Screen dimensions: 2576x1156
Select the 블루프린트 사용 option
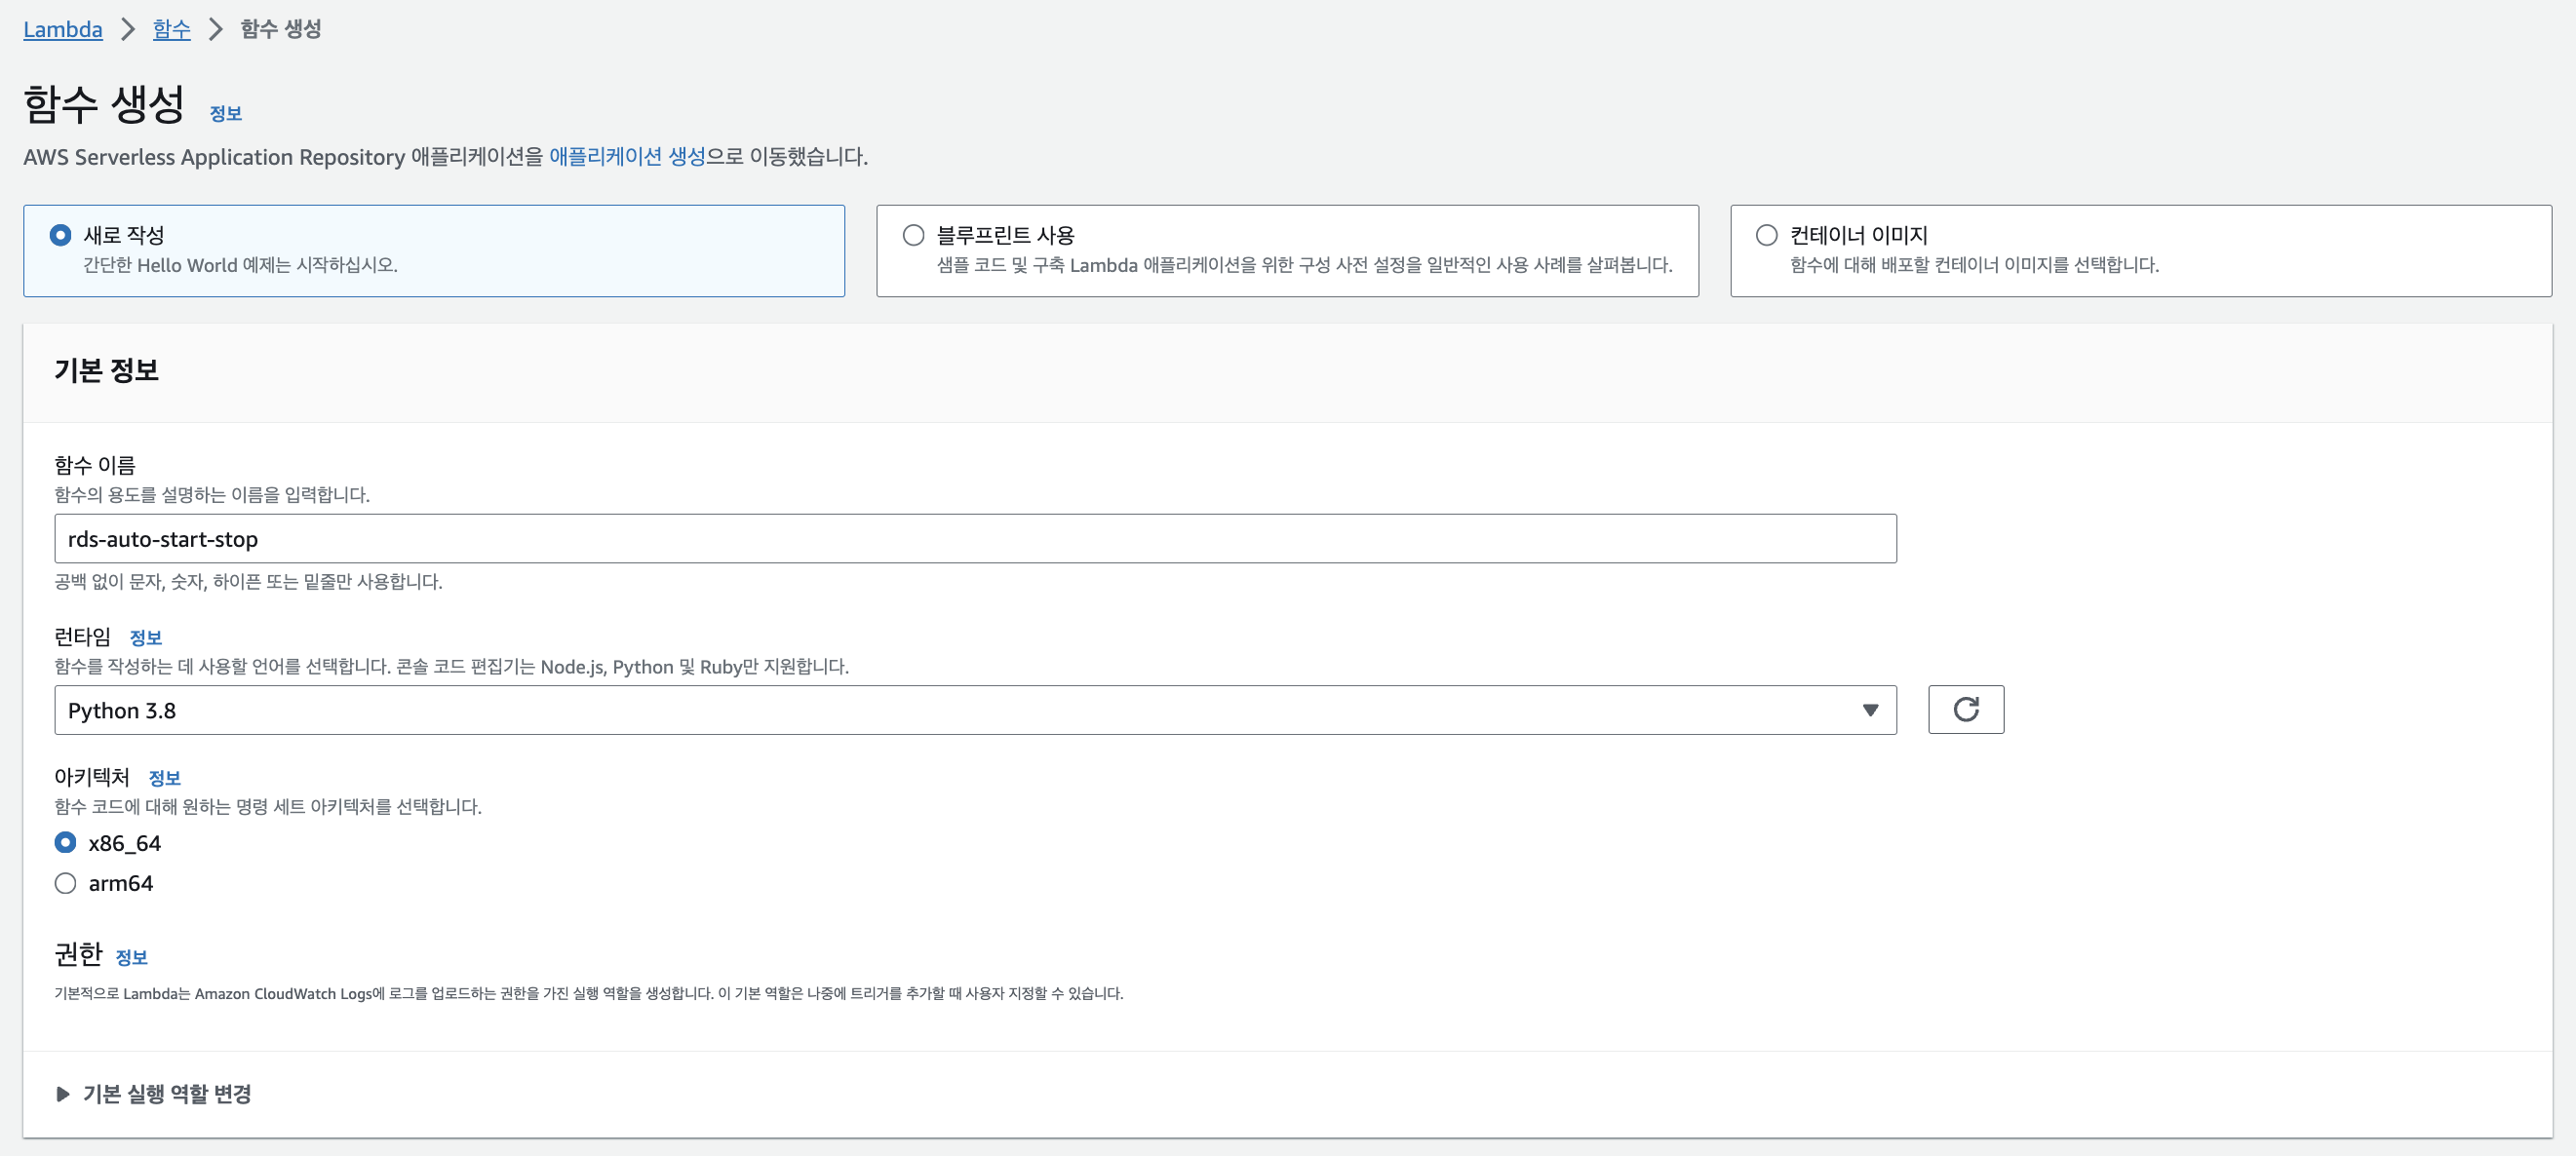913,235
